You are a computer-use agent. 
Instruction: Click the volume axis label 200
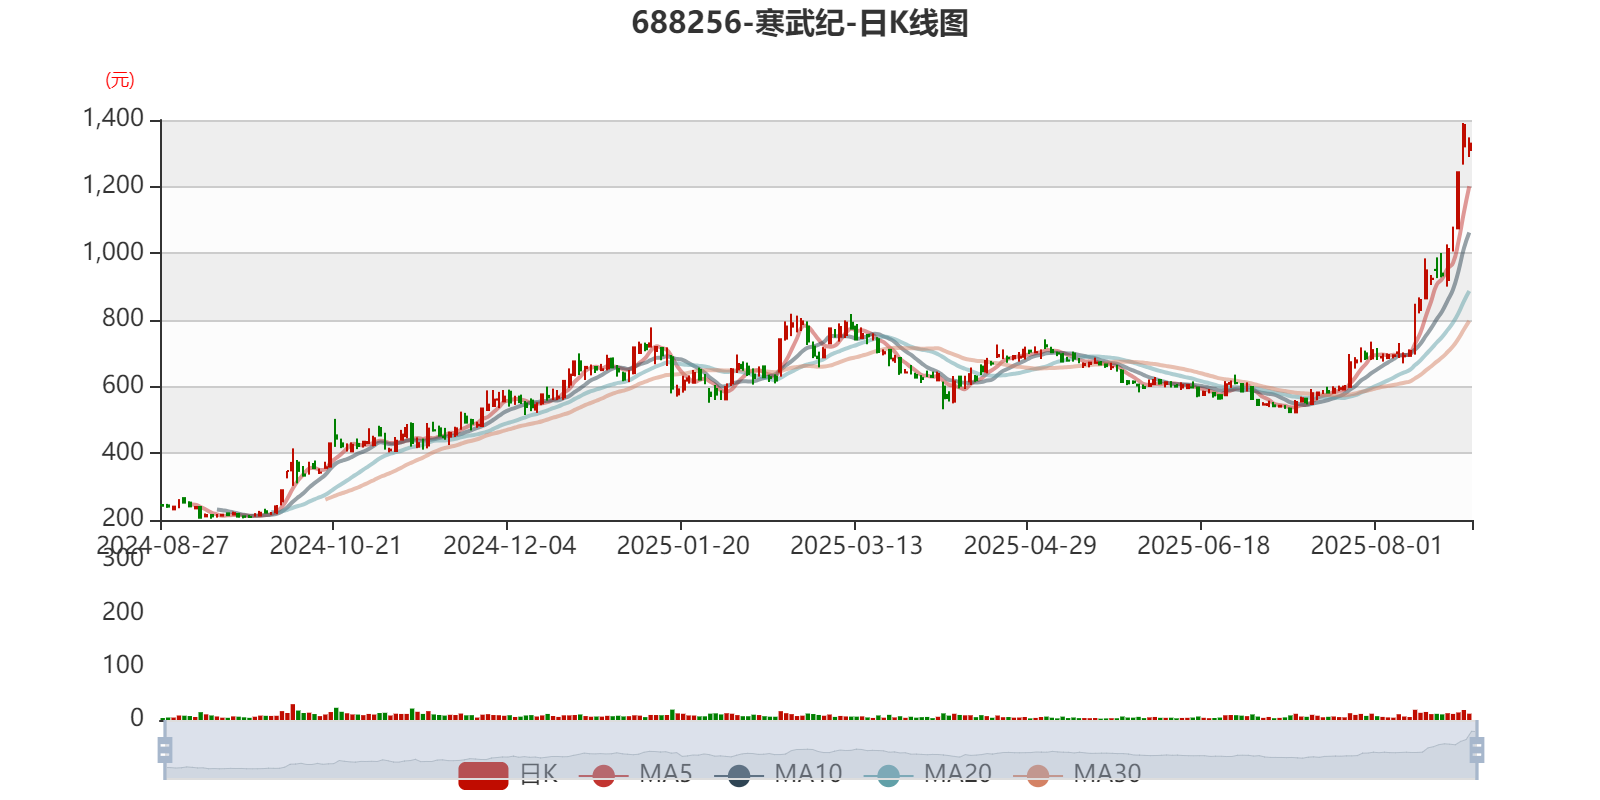[123, 612]
